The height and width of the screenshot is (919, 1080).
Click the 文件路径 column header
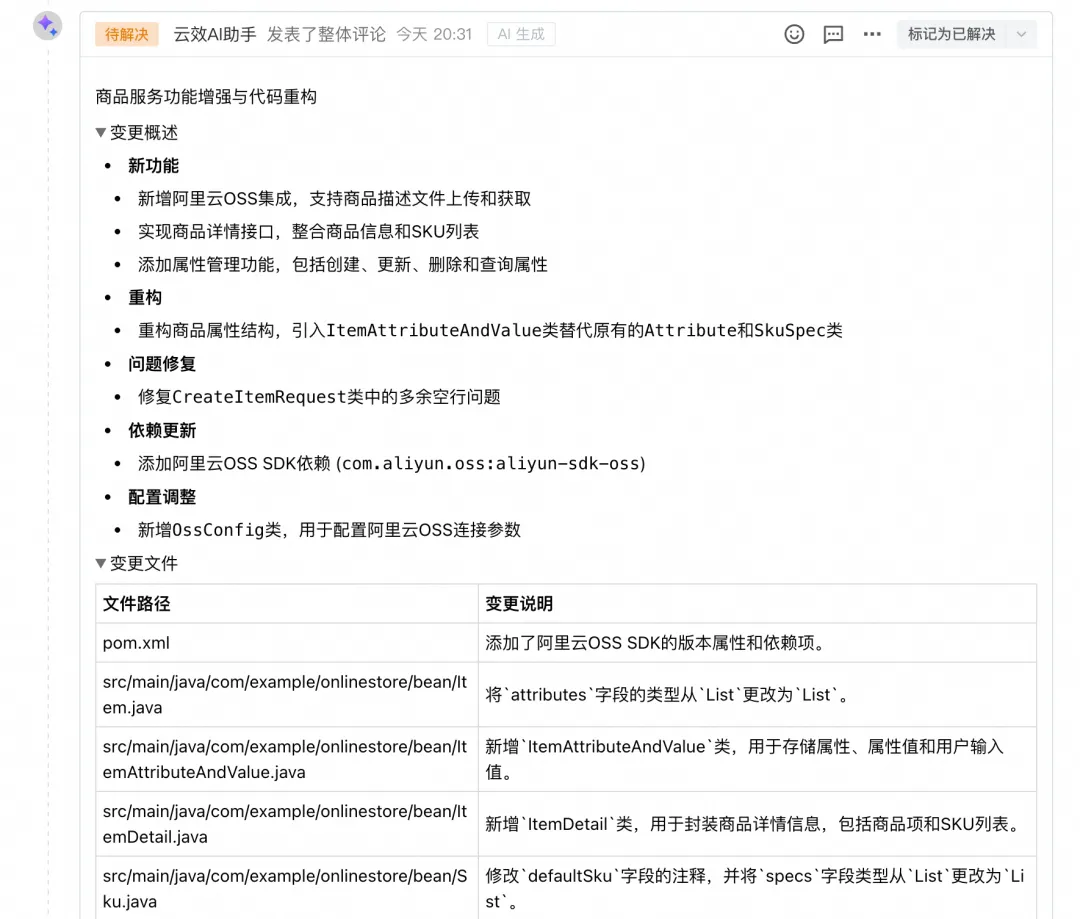[287, 604]
